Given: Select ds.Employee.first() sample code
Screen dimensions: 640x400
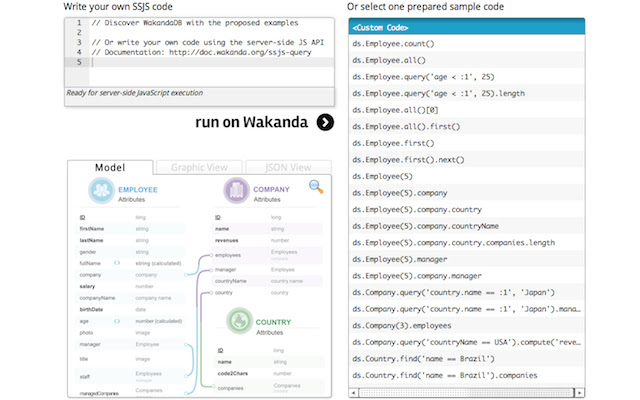Looking at the screenshot, I should click(467, 143).
